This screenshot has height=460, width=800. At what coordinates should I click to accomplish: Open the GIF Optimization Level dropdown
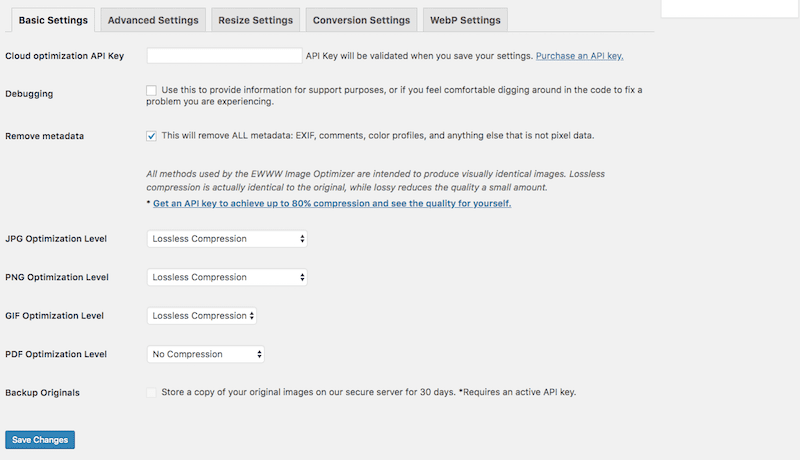pyautogui.click(x=202, y=316)
